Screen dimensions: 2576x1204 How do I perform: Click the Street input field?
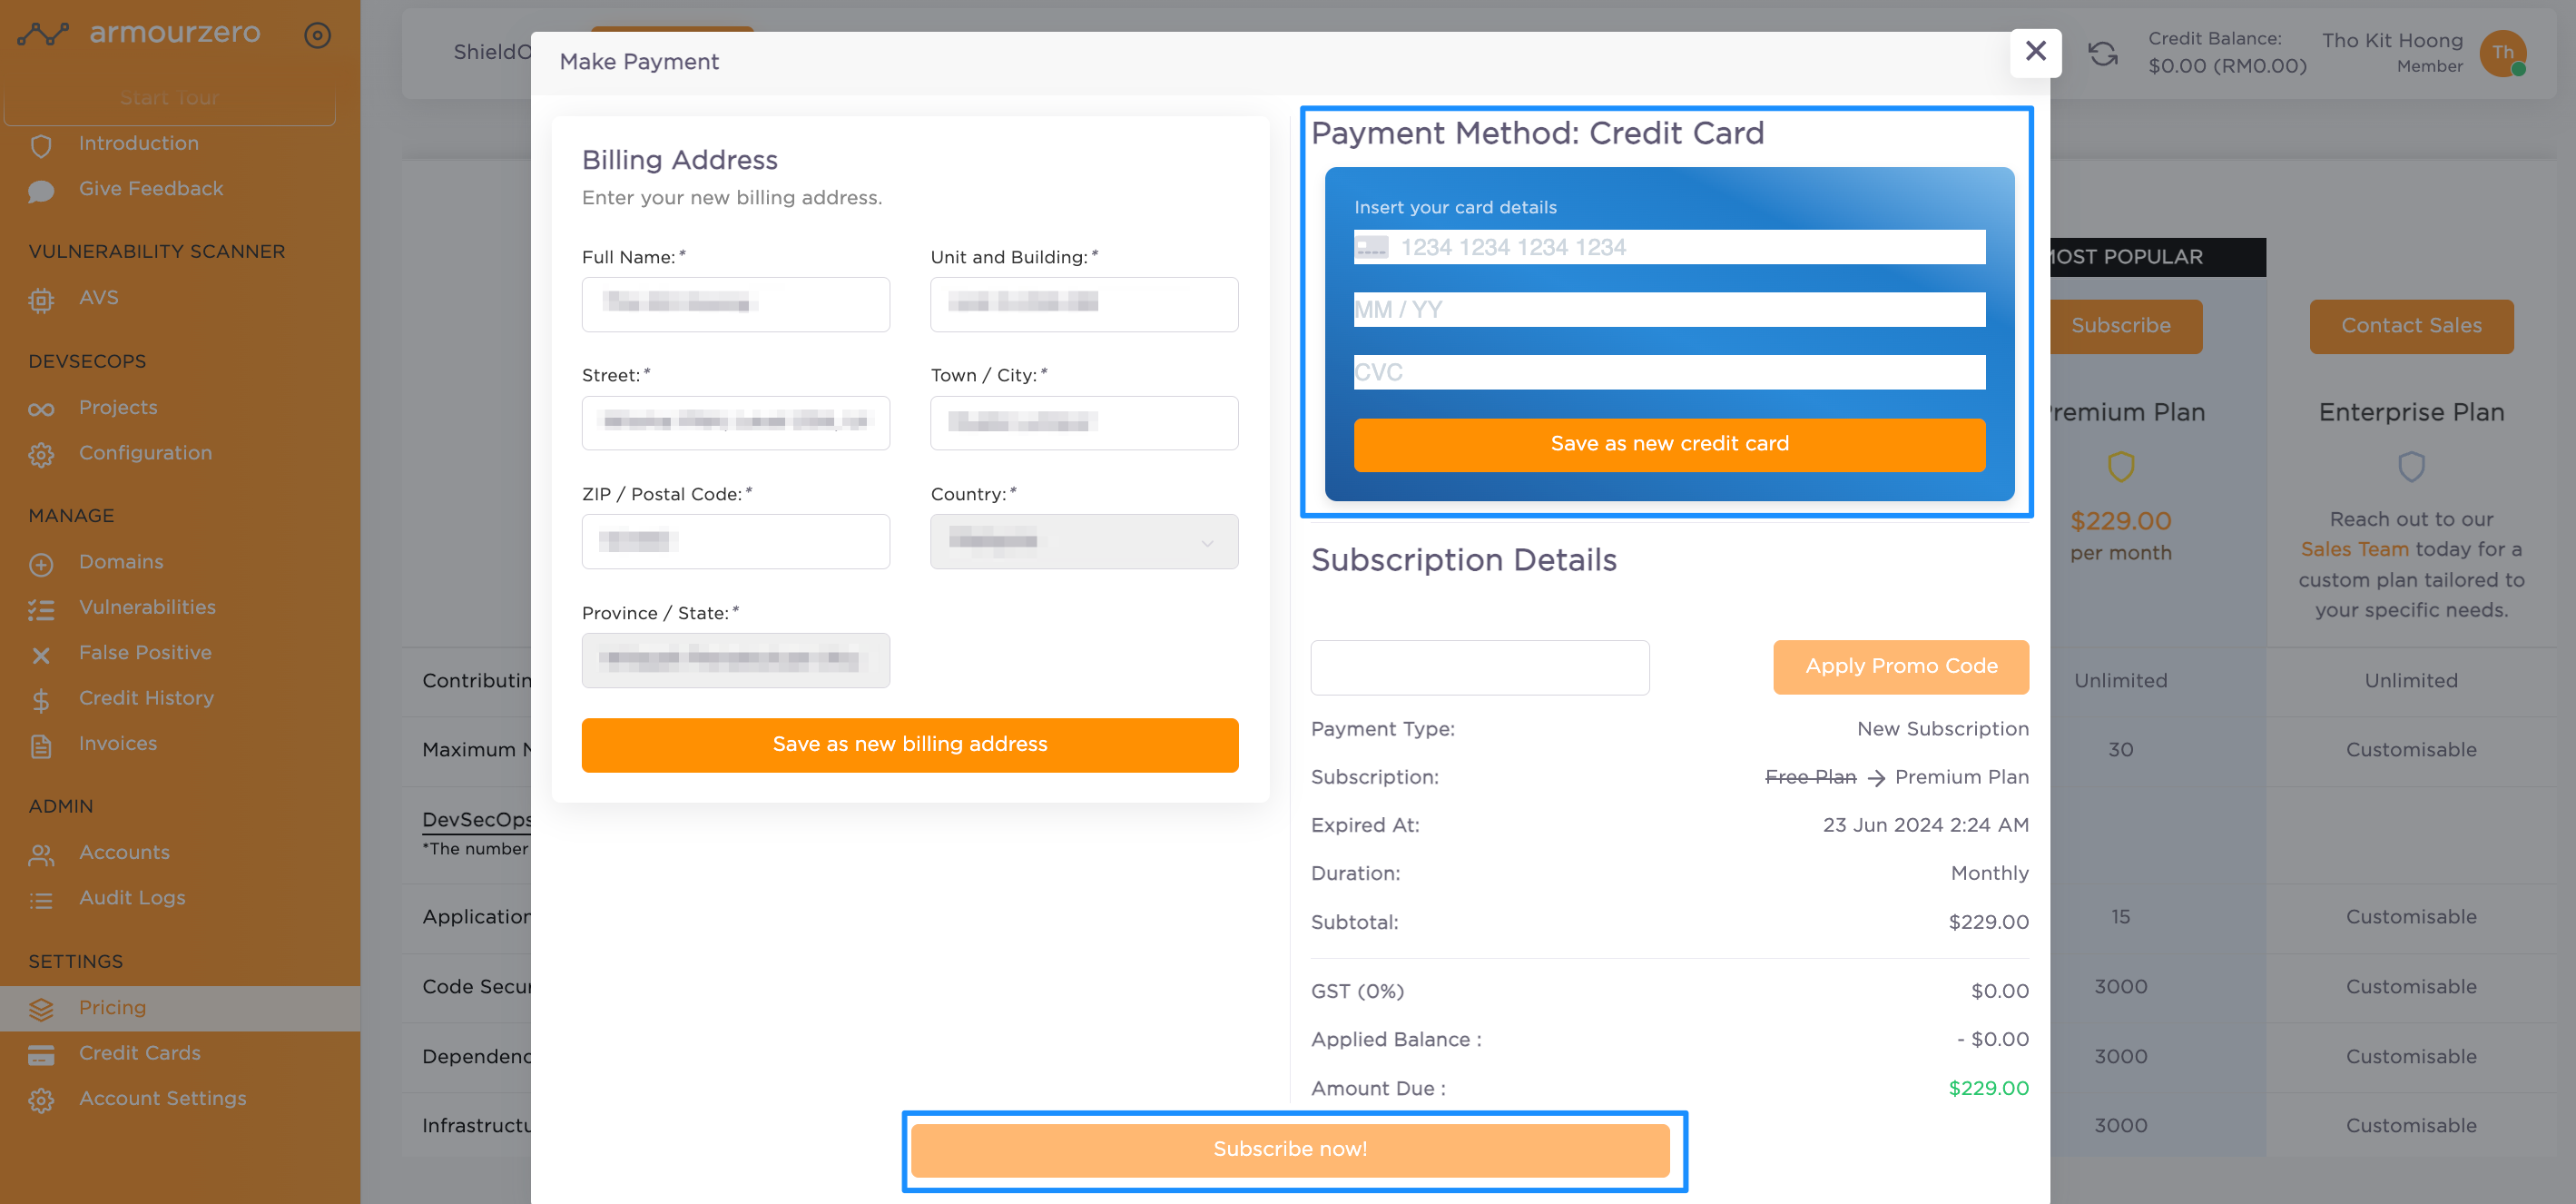click(735, 423)
